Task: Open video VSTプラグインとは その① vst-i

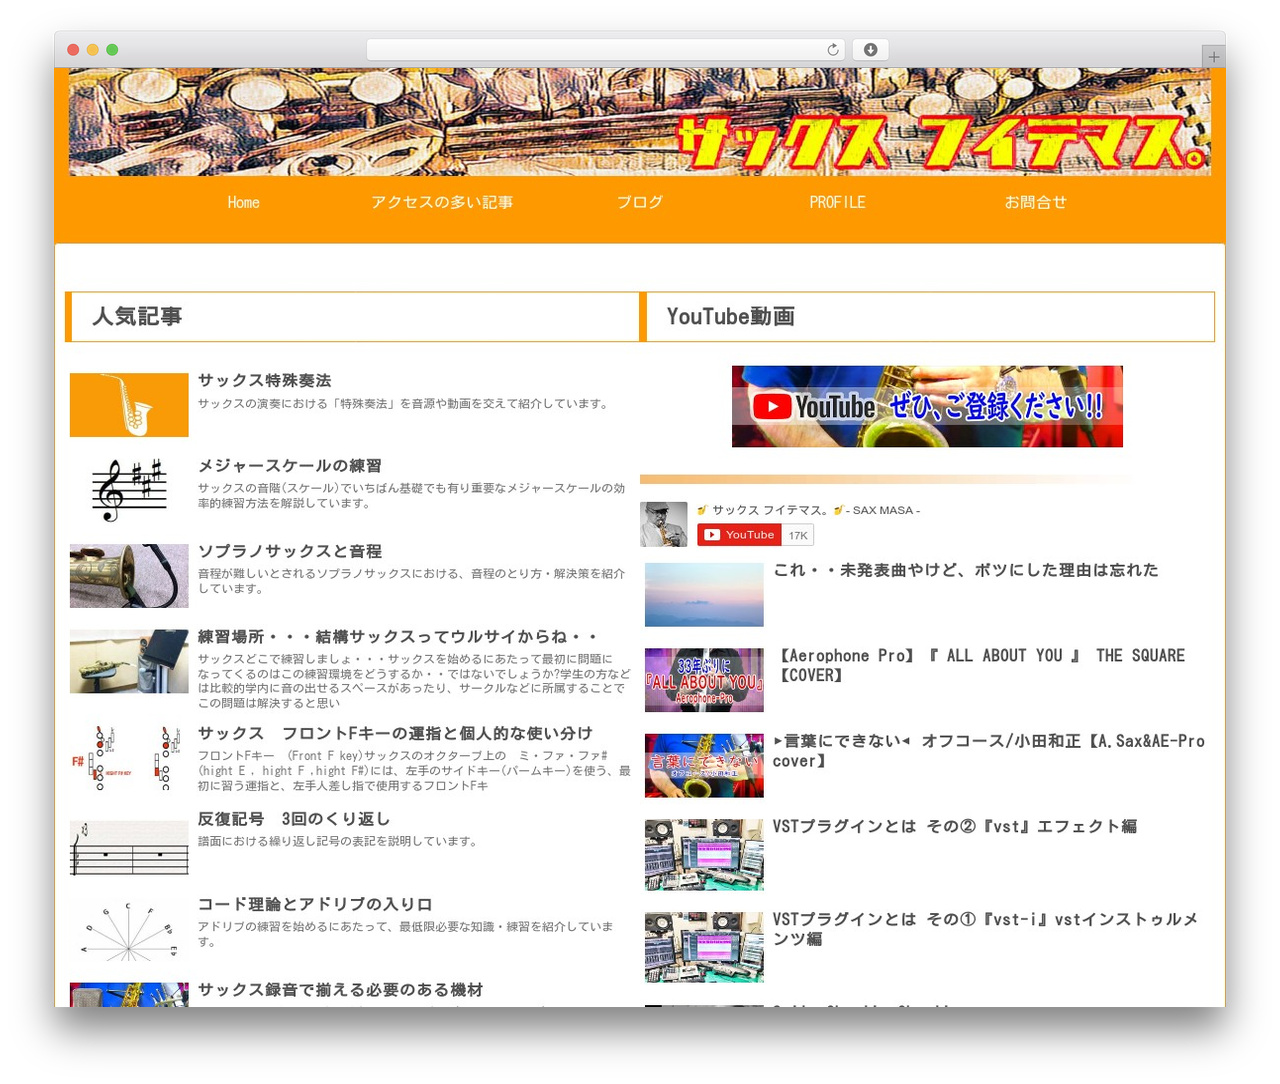Action: coord(985,929)
